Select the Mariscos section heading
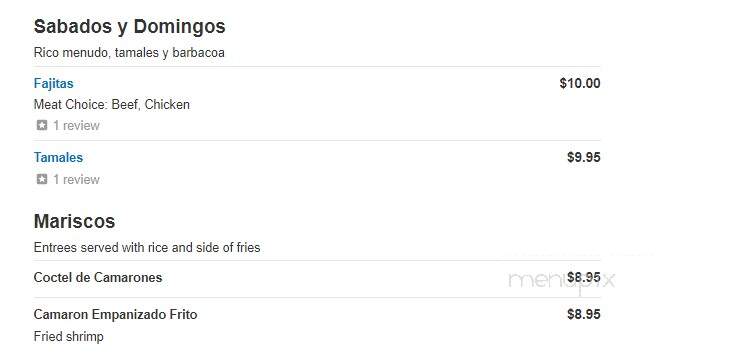This screenshot has width=741, height=363. tap(74, 221)
